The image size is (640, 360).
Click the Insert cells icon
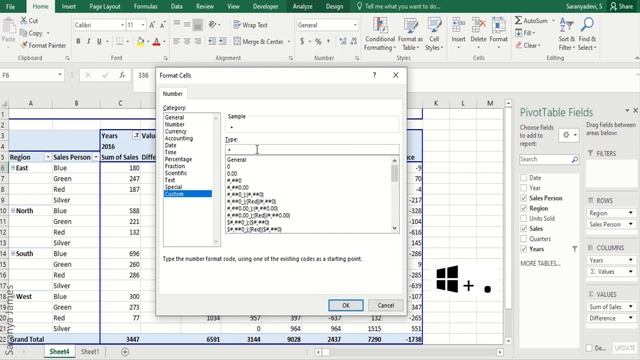458,25
